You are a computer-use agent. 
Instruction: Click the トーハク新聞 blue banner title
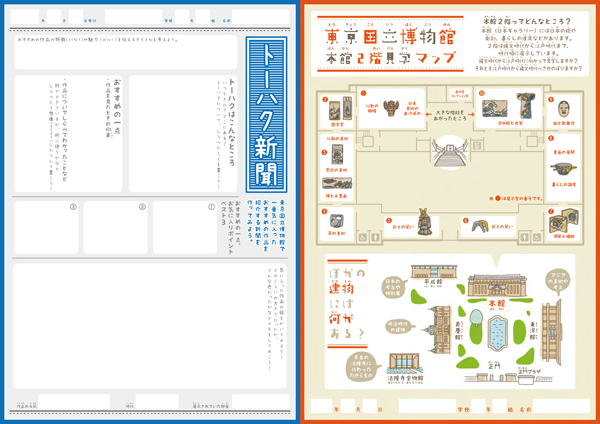[266, 114]
